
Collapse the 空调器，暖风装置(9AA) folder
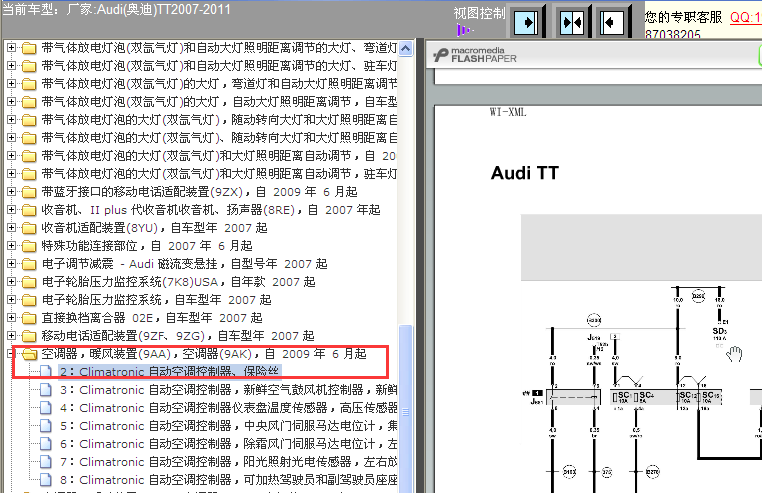click(x=11, y=353)
